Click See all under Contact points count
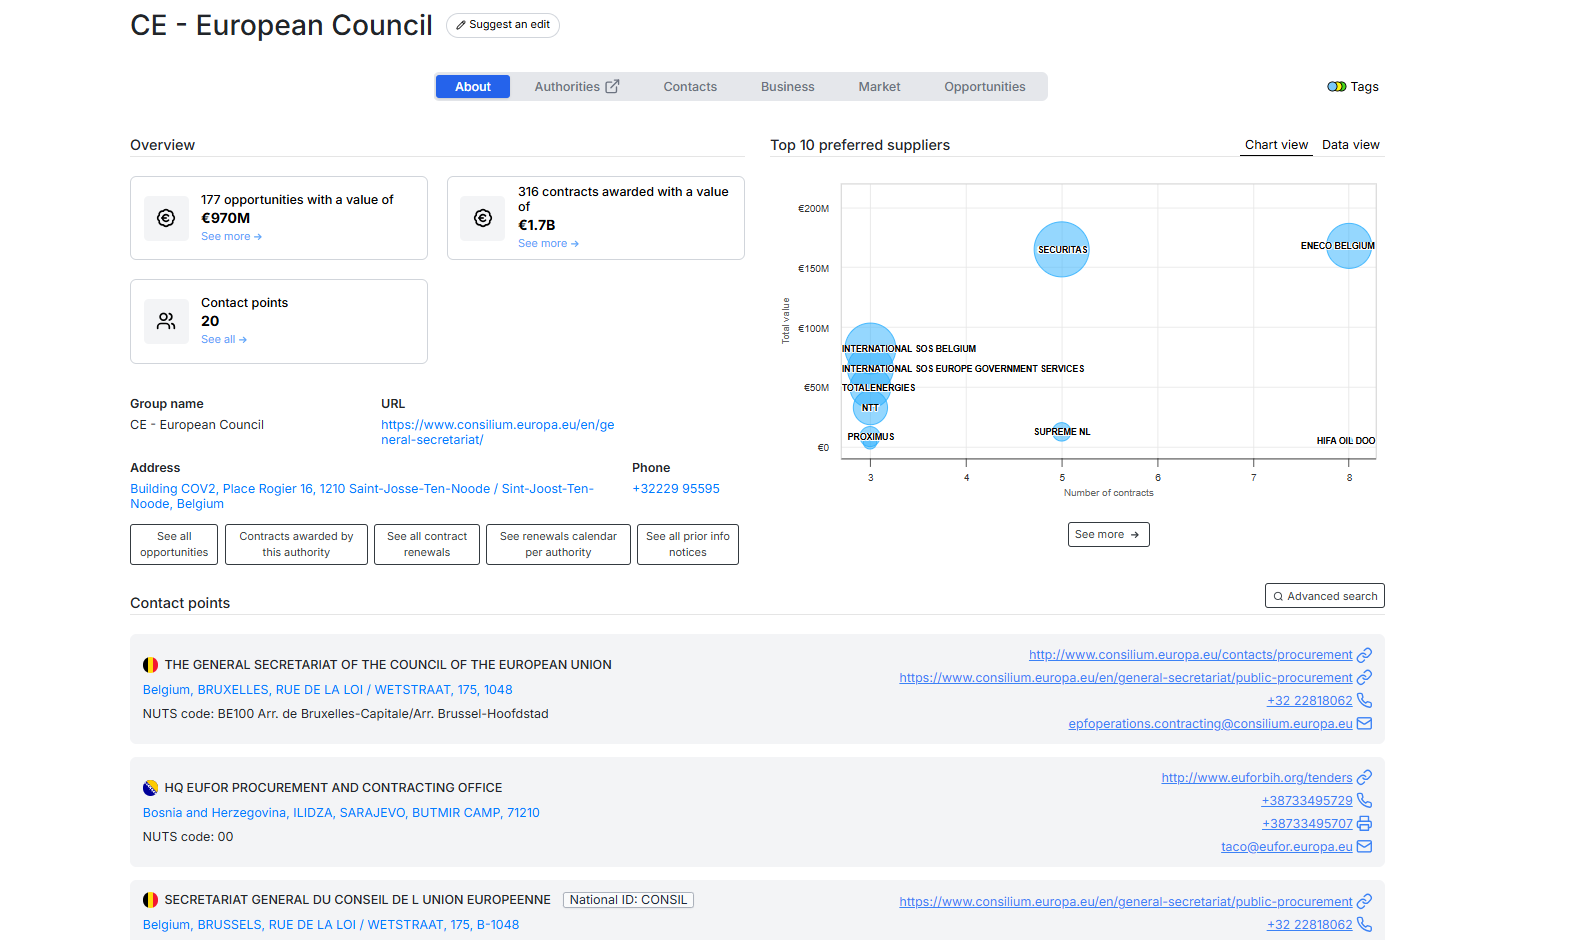 coord(224,340)
